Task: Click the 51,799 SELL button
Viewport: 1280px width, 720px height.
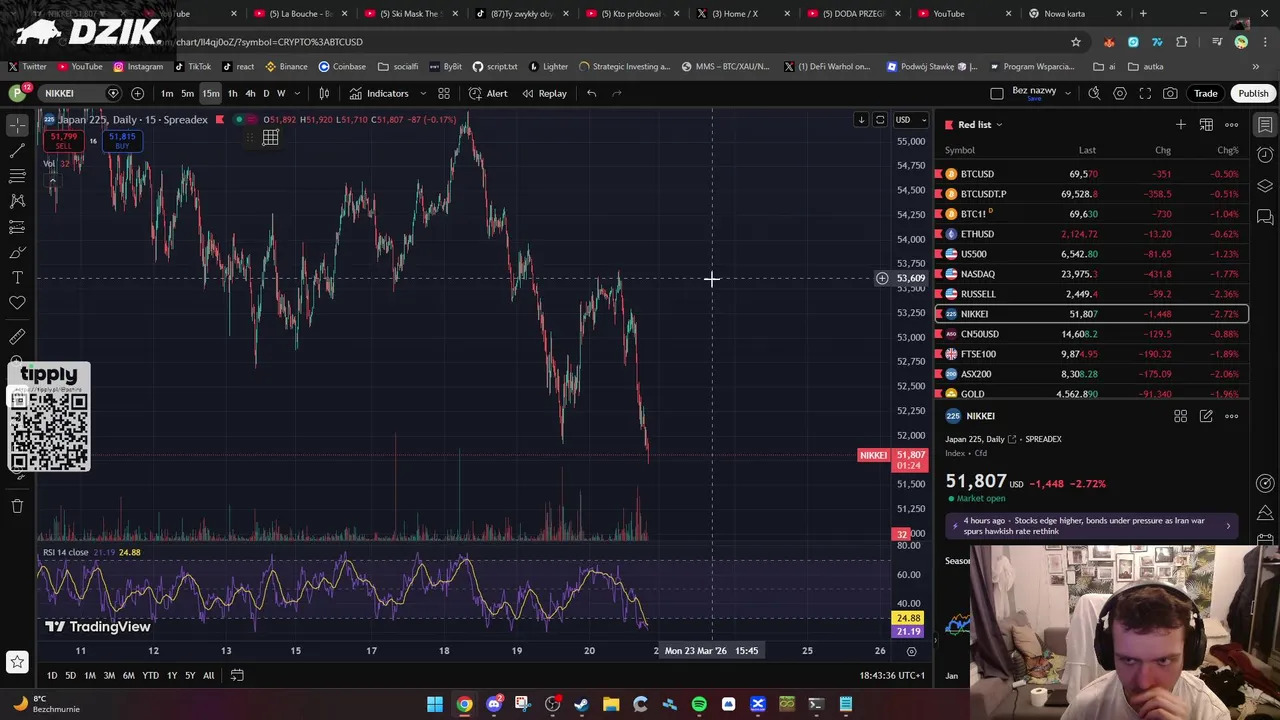Action: (63, 141)
